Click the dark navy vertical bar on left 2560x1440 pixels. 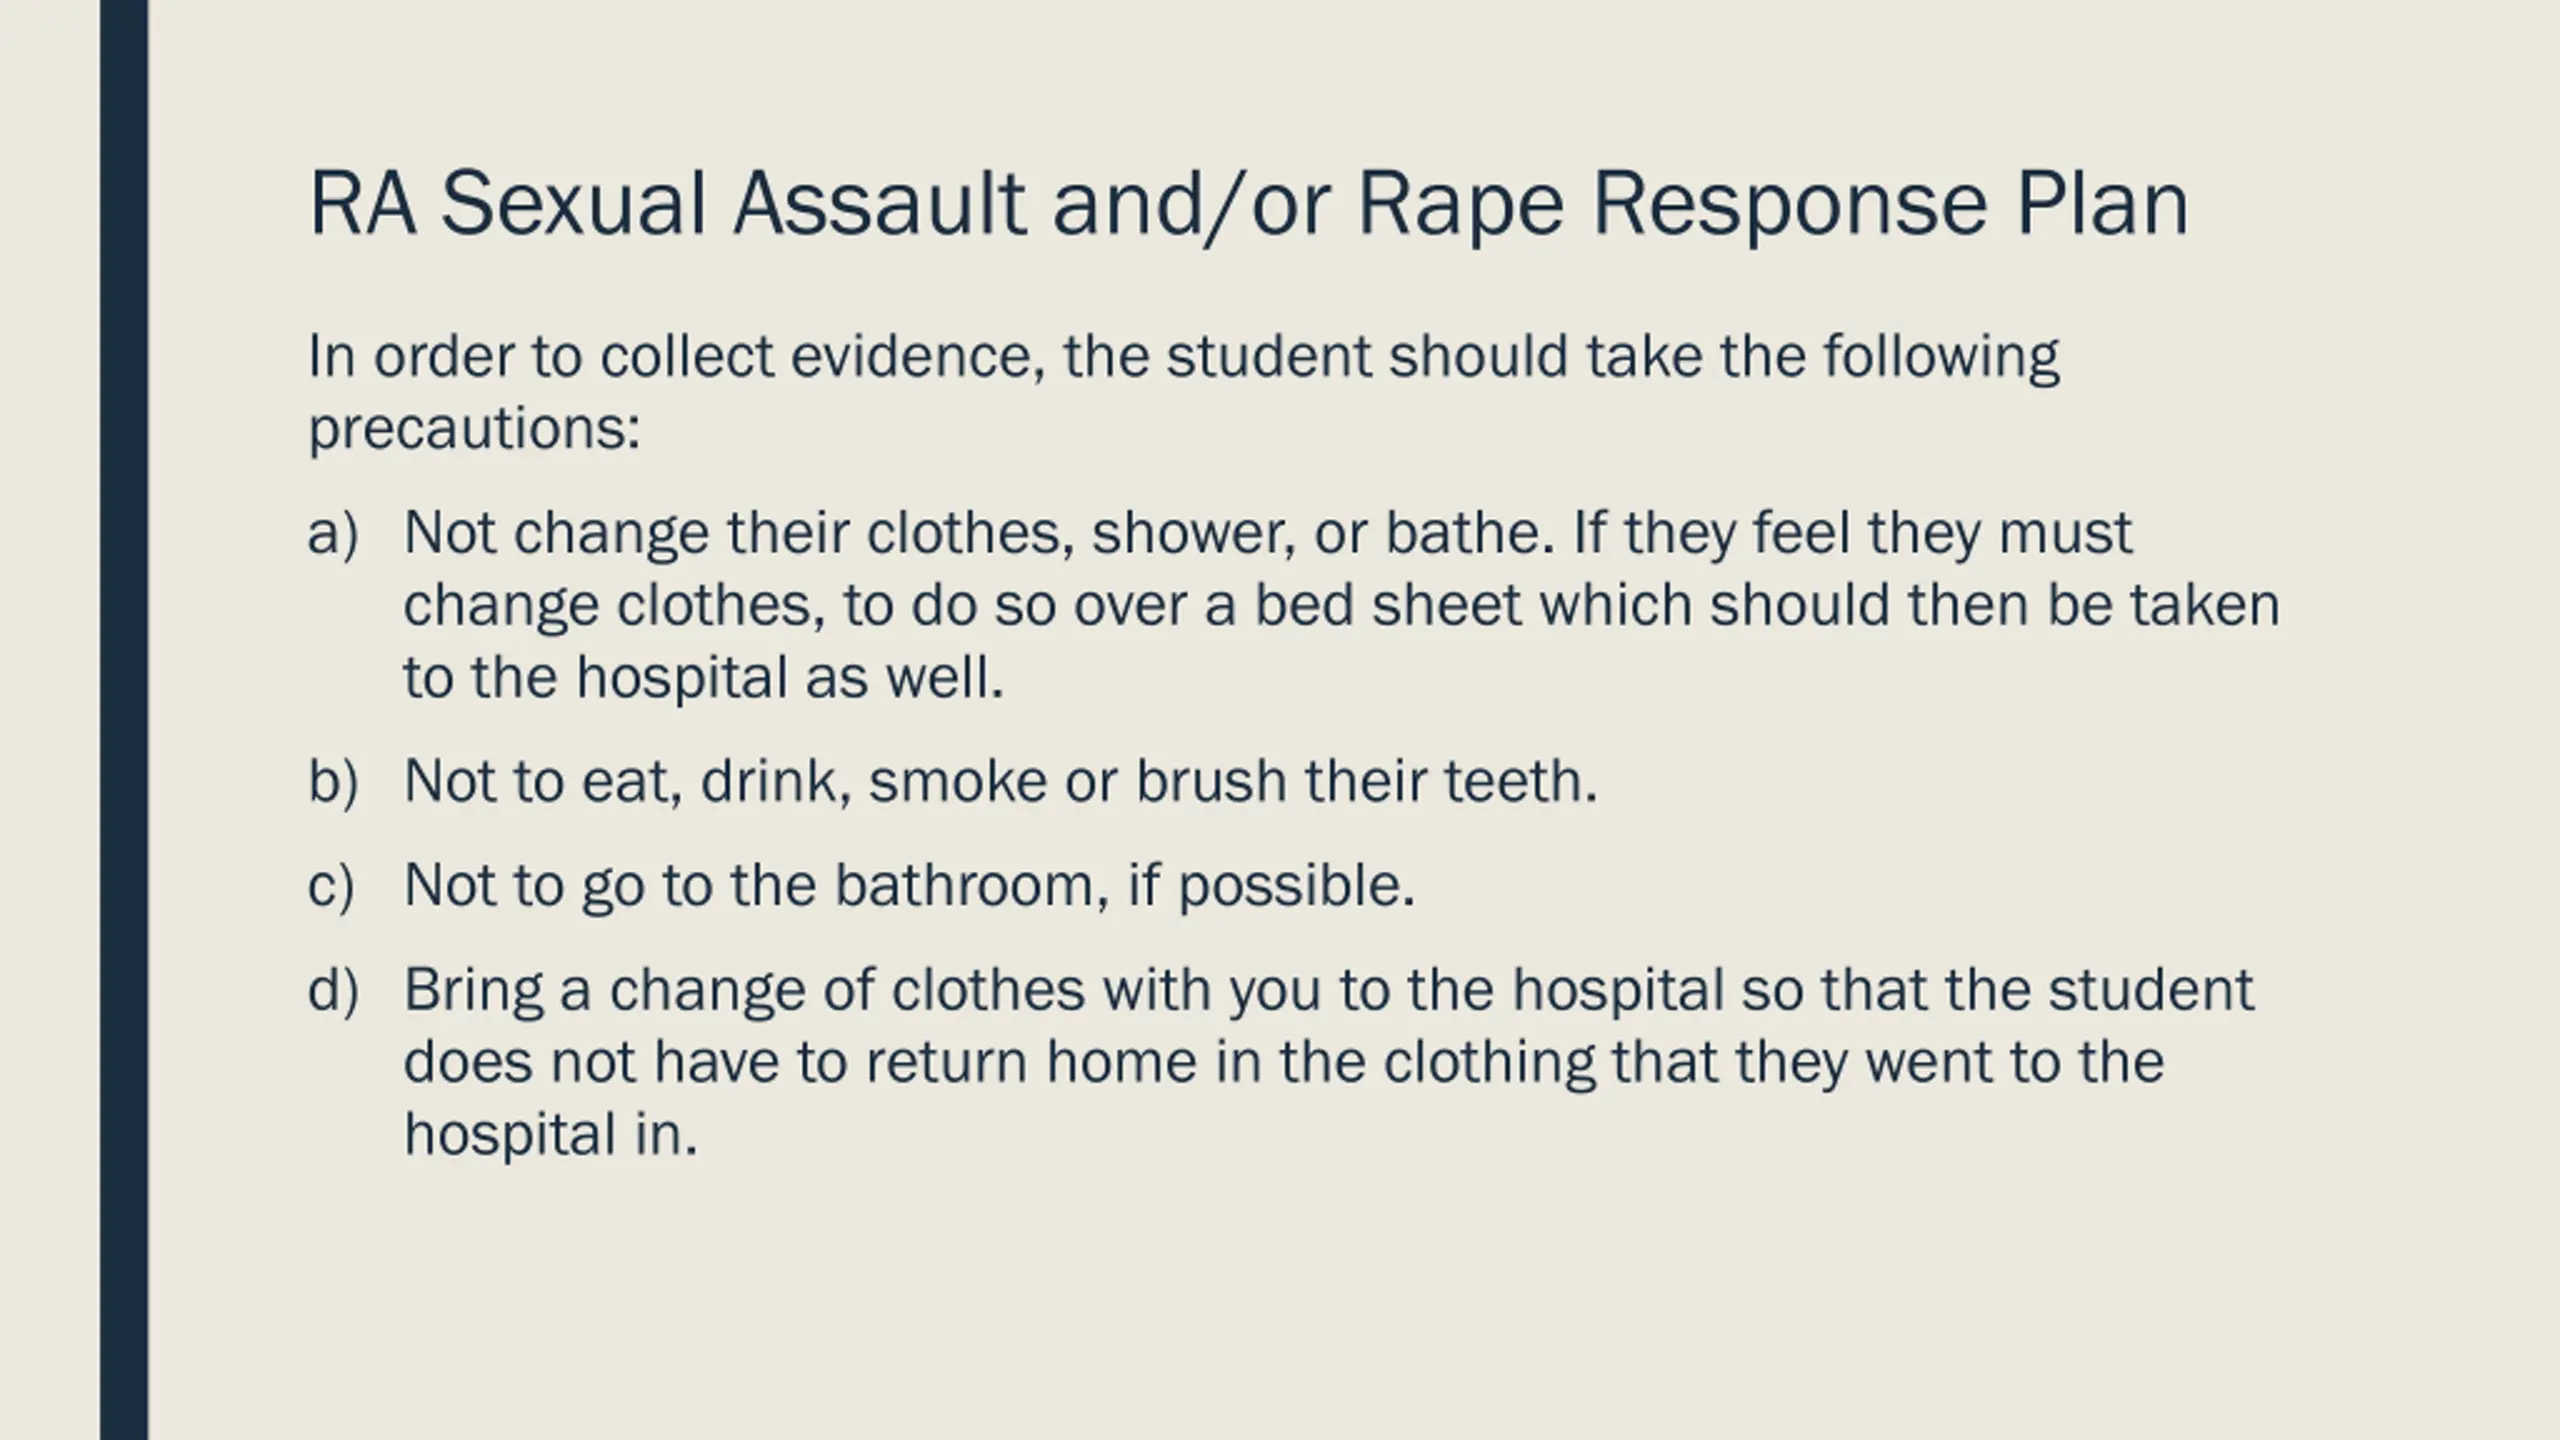(124, 720)
